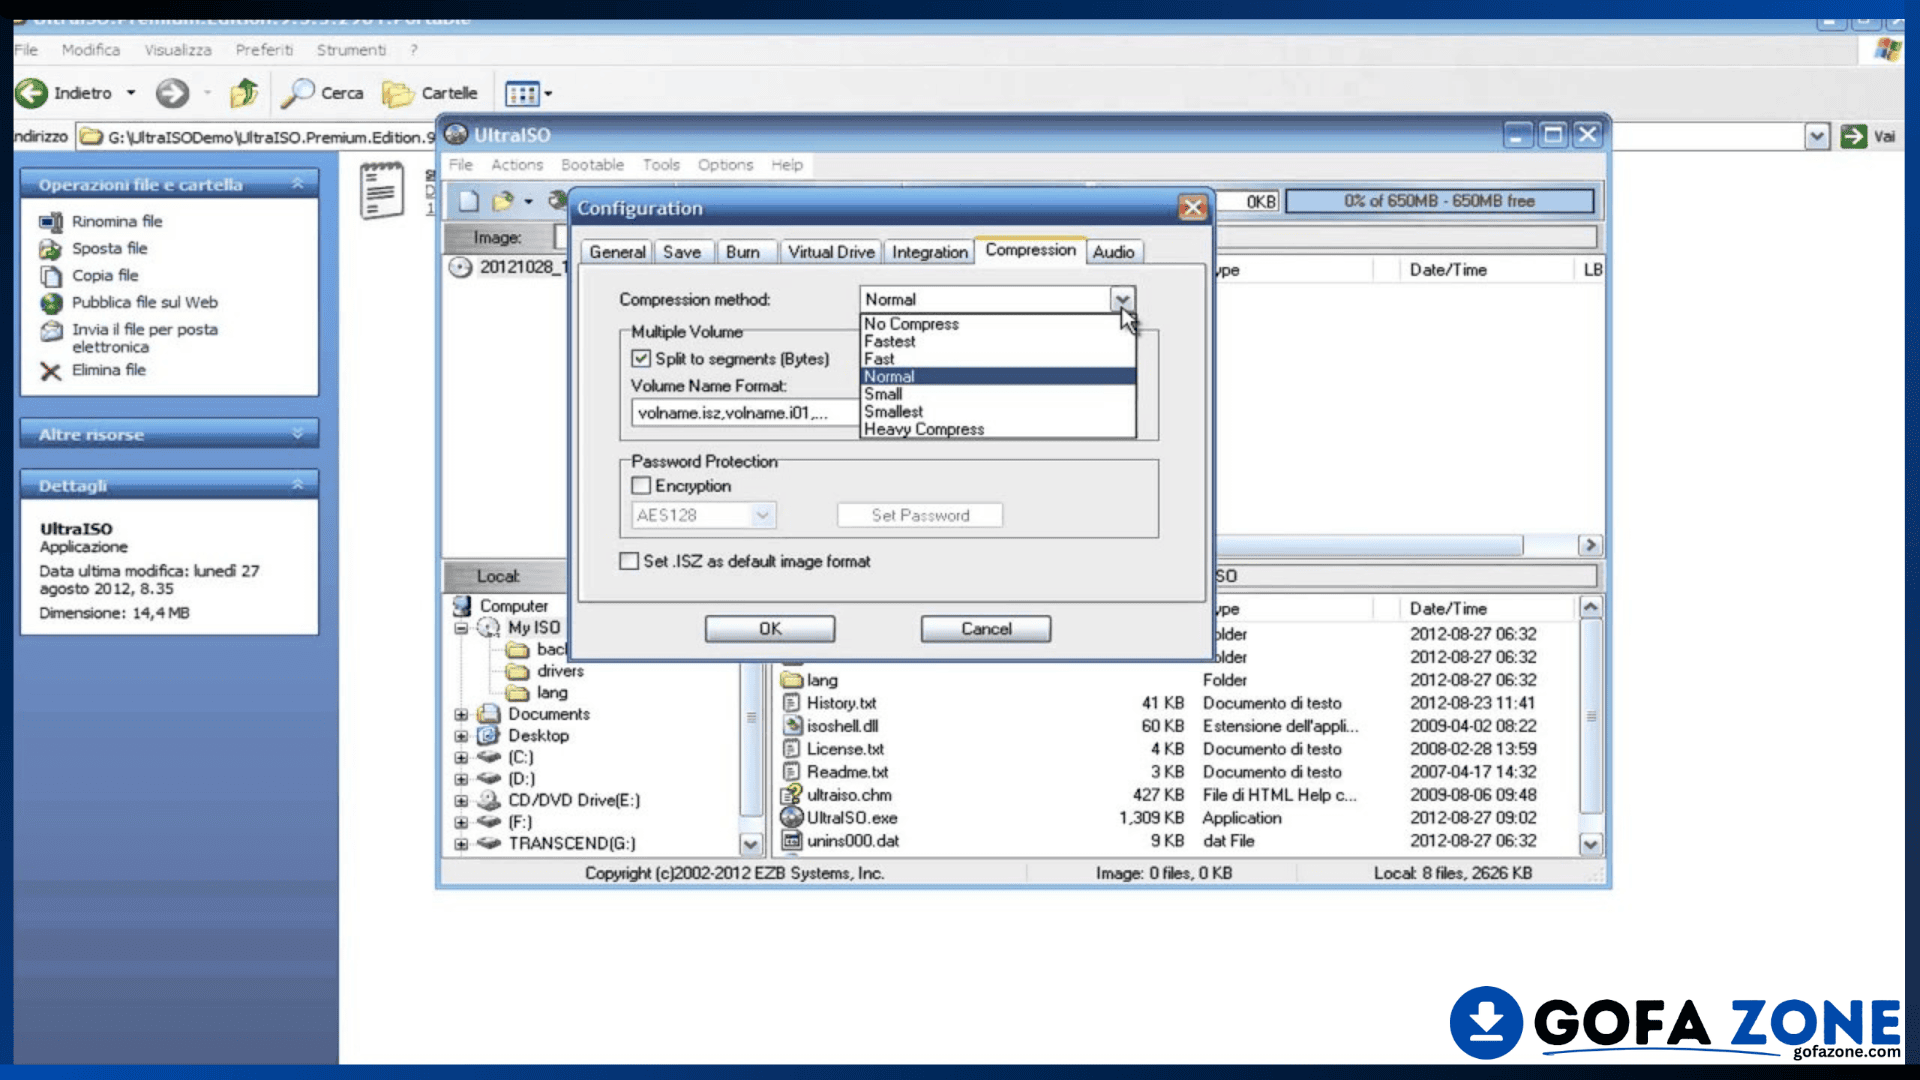This screenshot has width=1920, height=1080.
Task: Open UltraISO Bootable menu
Action: coord(592,165)
